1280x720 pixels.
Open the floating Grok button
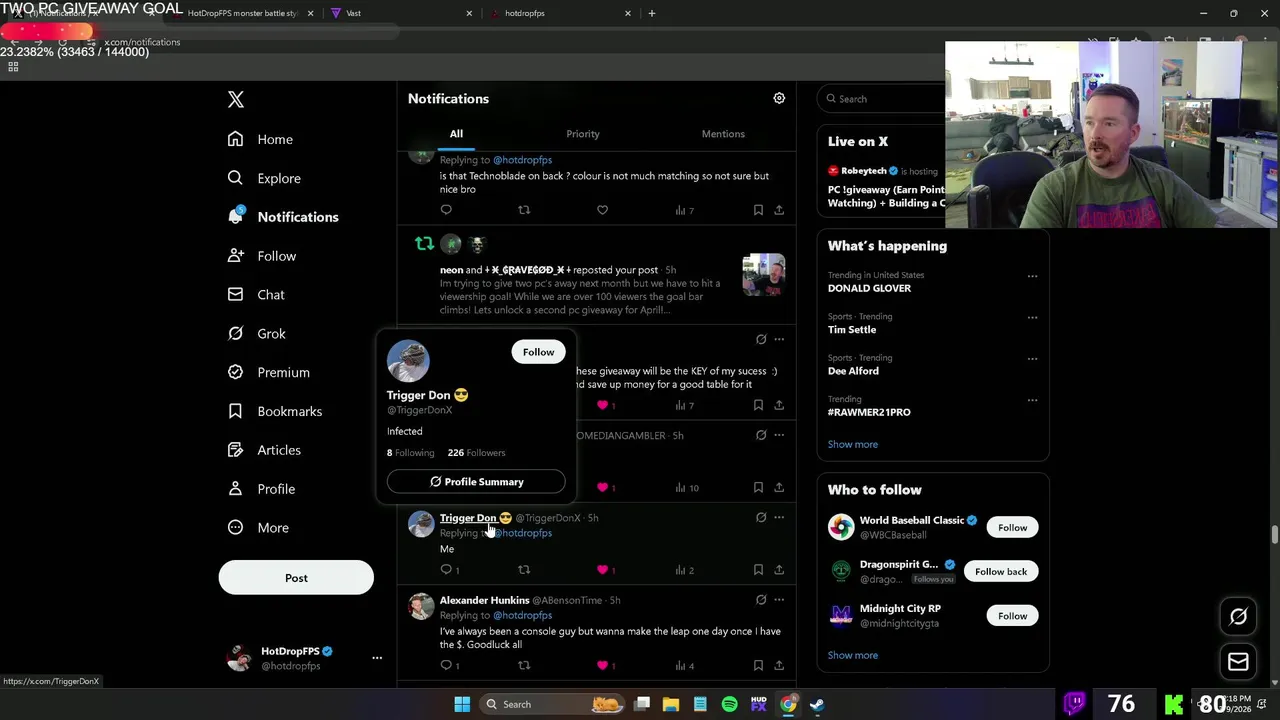pos(1238,617)
